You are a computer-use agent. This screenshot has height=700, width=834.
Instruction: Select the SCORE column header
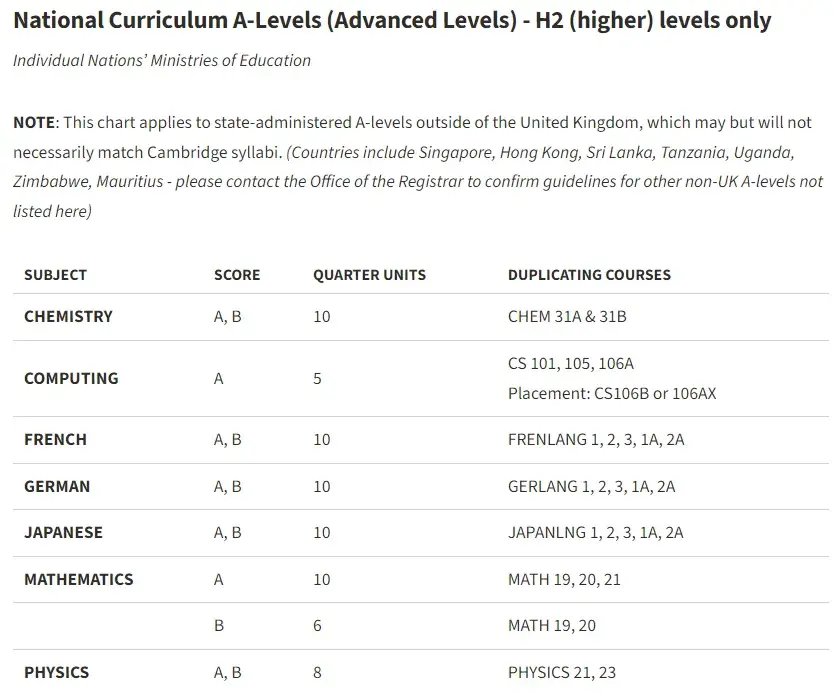(x=237, y=274)
